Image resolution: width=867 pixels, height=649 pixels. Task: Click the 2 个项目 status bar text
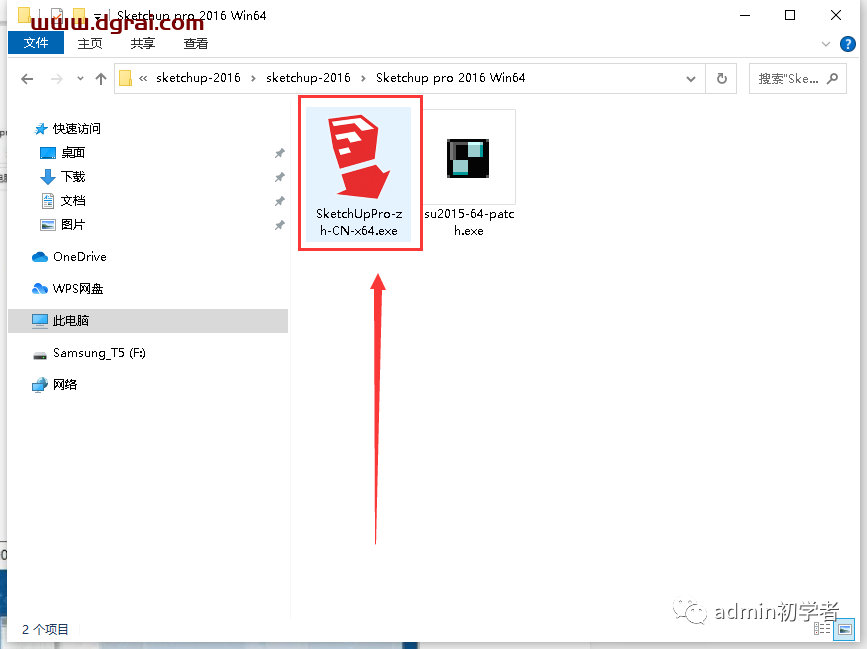(x=45, y=630)
